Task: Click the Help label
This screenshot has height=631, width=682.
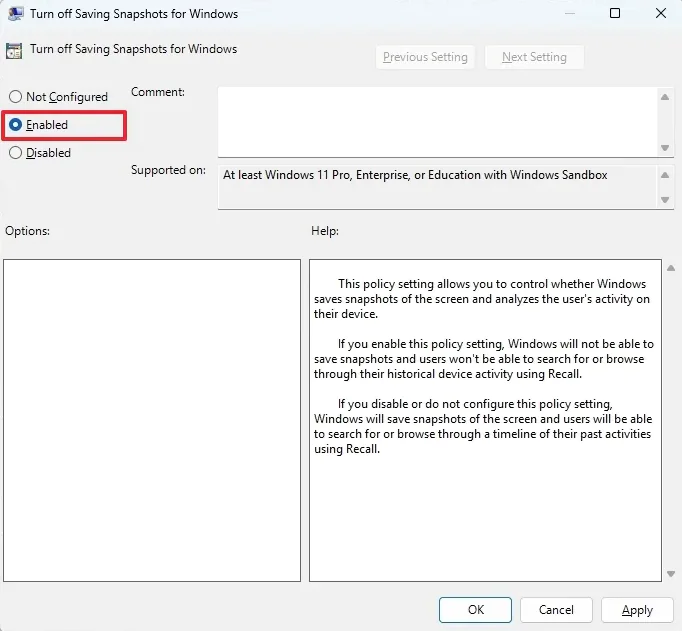Action: coord(325,231)
